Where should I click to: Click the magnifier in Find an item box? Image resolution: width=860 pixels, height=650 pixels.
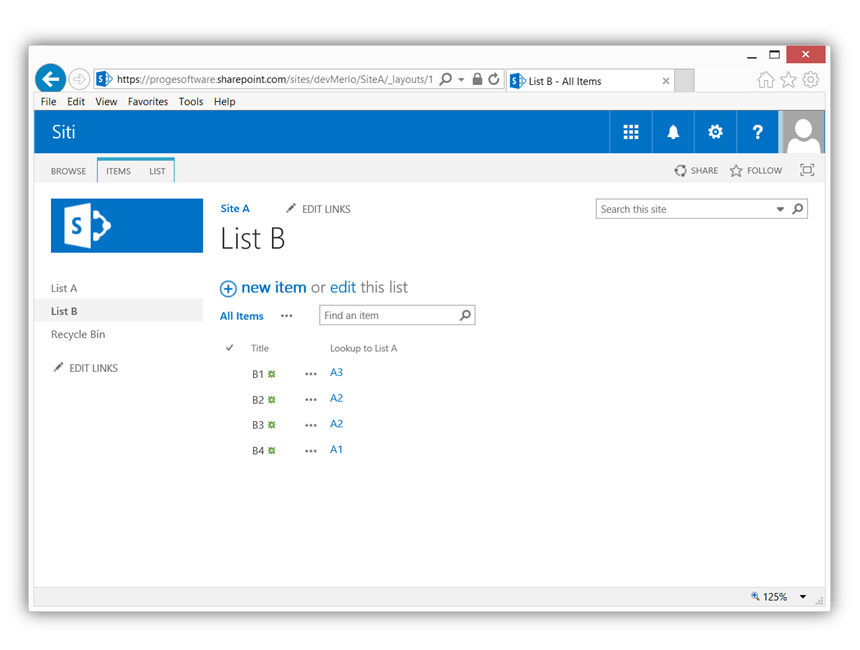(x=465, y=314)
